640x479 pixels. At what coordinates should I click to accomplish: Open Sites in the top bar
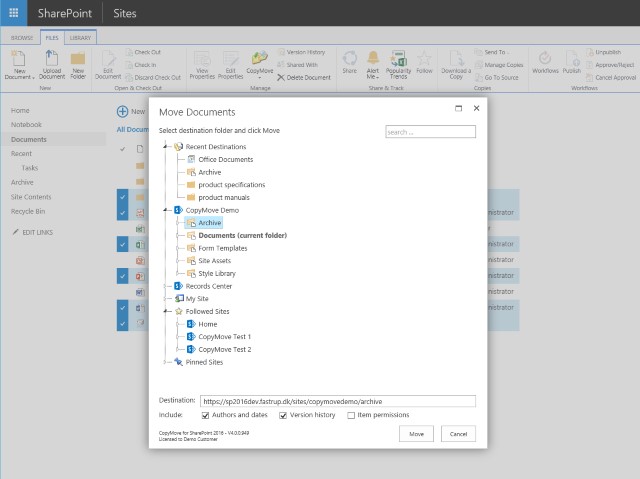point(124,13)
